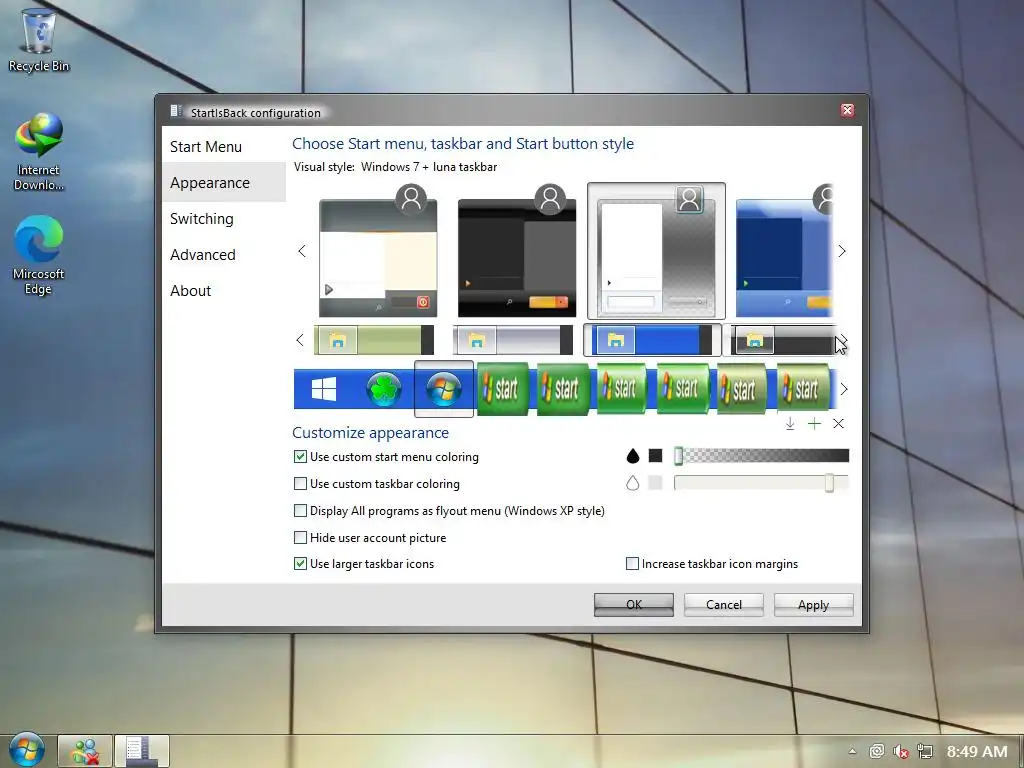Screen dimensions: 1024x768
Task: Click the Cancel button
Action: tap(724, 605)
